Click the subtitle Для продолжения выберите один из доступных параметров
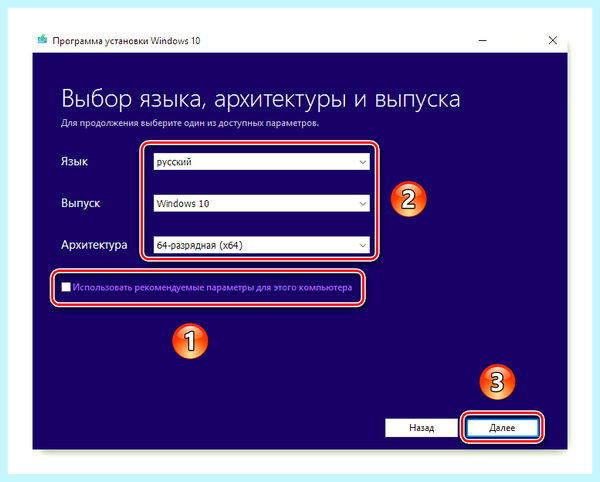The height and width of the screenshot is (482, 600). tap(190, 123)
